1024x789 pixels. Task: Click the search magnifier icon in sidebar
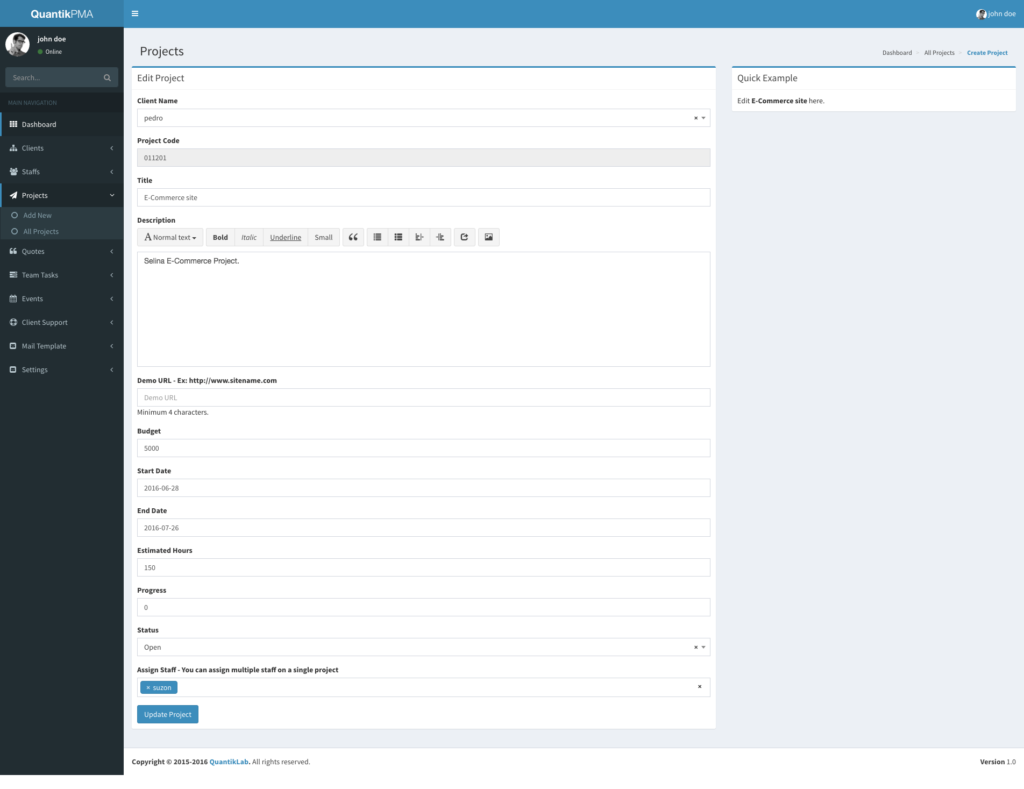coord(107,78)
